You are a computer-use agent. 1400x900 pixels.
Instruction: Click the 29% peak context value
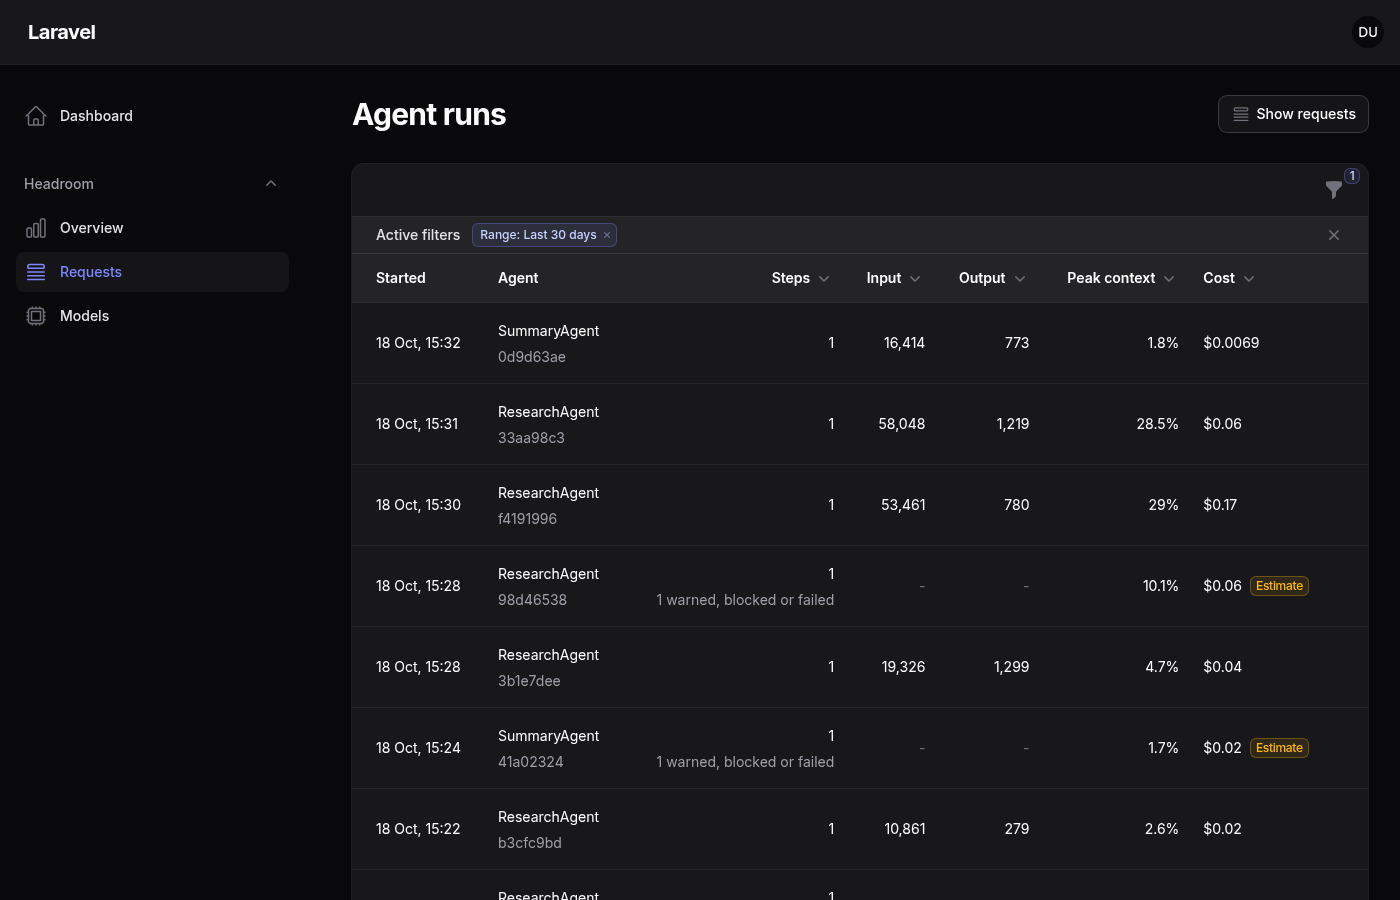(1163, 505)
